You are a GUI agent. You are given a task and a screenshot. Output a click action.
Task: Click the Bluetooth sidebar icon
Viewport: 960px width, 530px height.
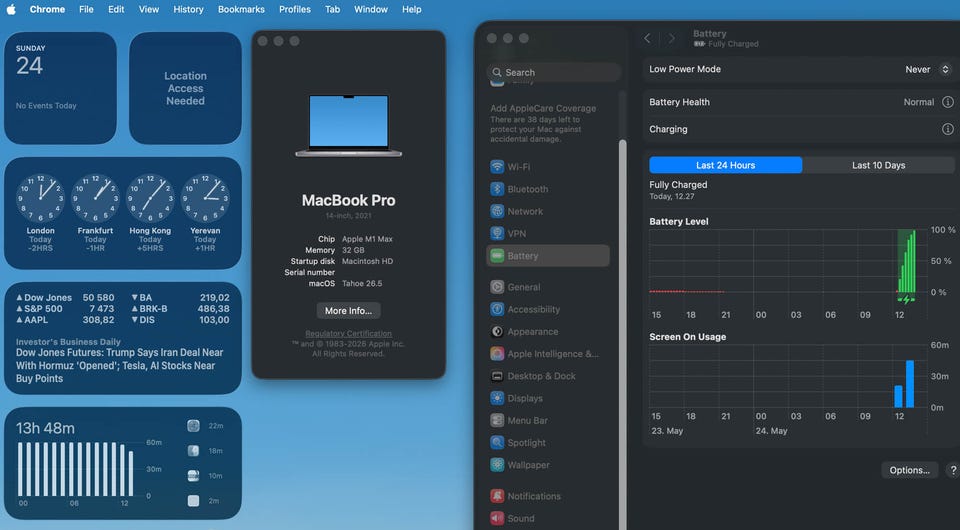click(x=497, y=189)
